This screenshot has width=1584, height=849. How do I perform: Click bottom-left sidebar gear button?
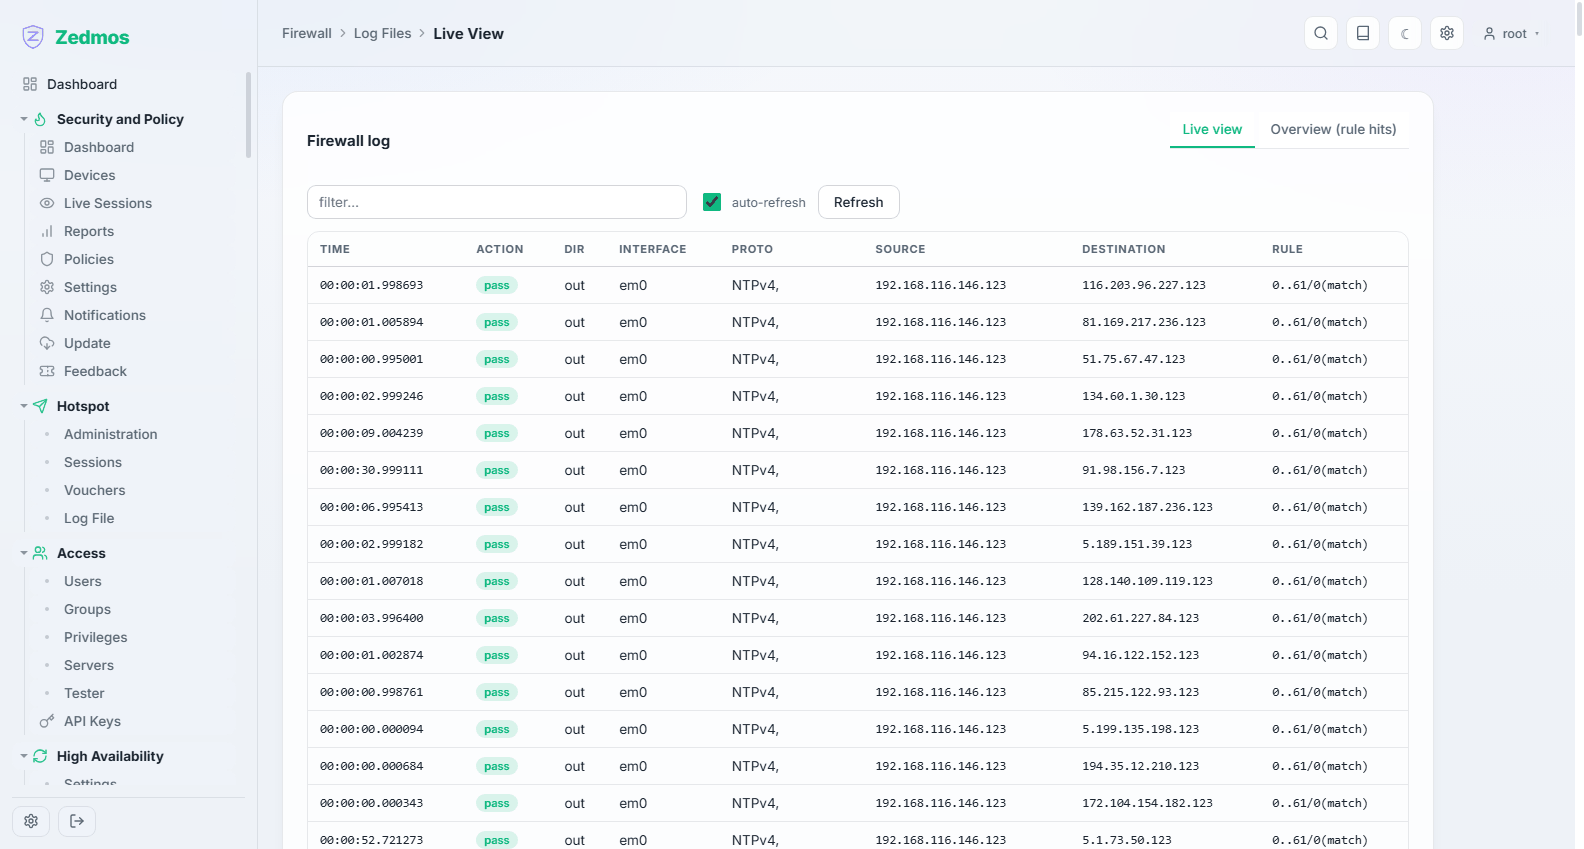(x=31, y=821)
